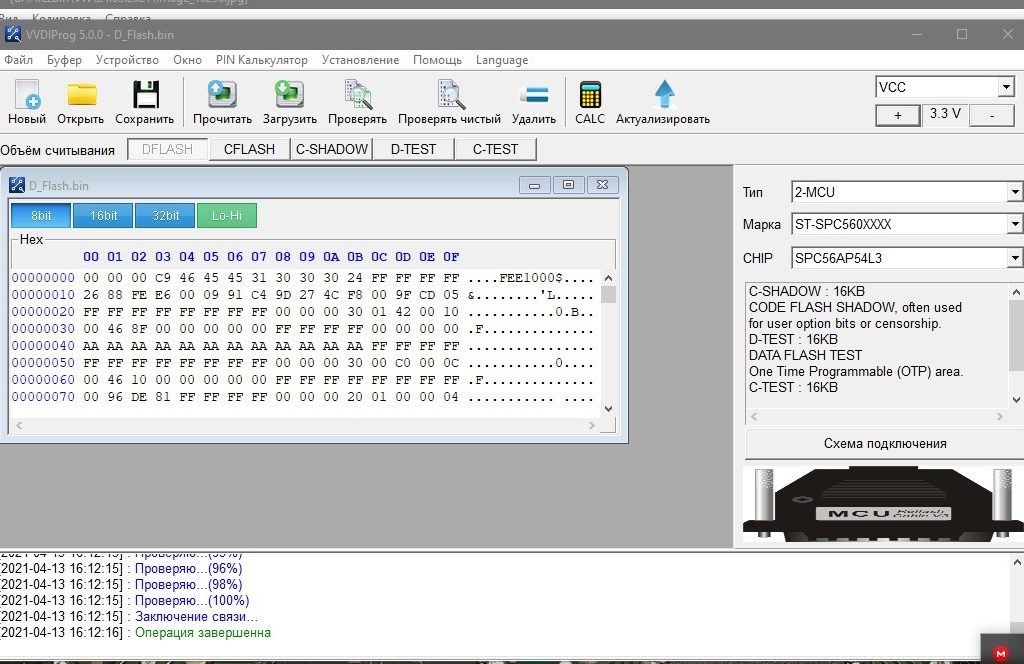Maximize the D_Flash.bin child window
The image size is (1024, 664).
point(568,185)
